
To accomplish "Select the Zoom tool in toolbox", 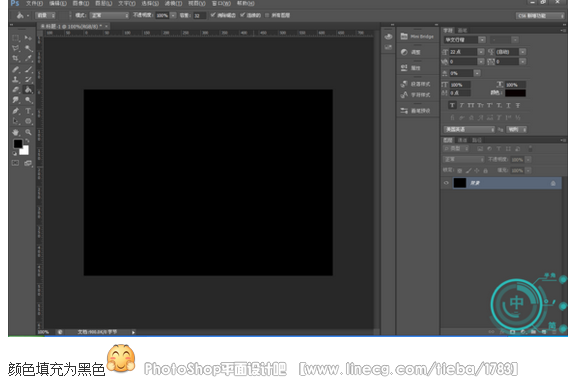I will (28, 132).
